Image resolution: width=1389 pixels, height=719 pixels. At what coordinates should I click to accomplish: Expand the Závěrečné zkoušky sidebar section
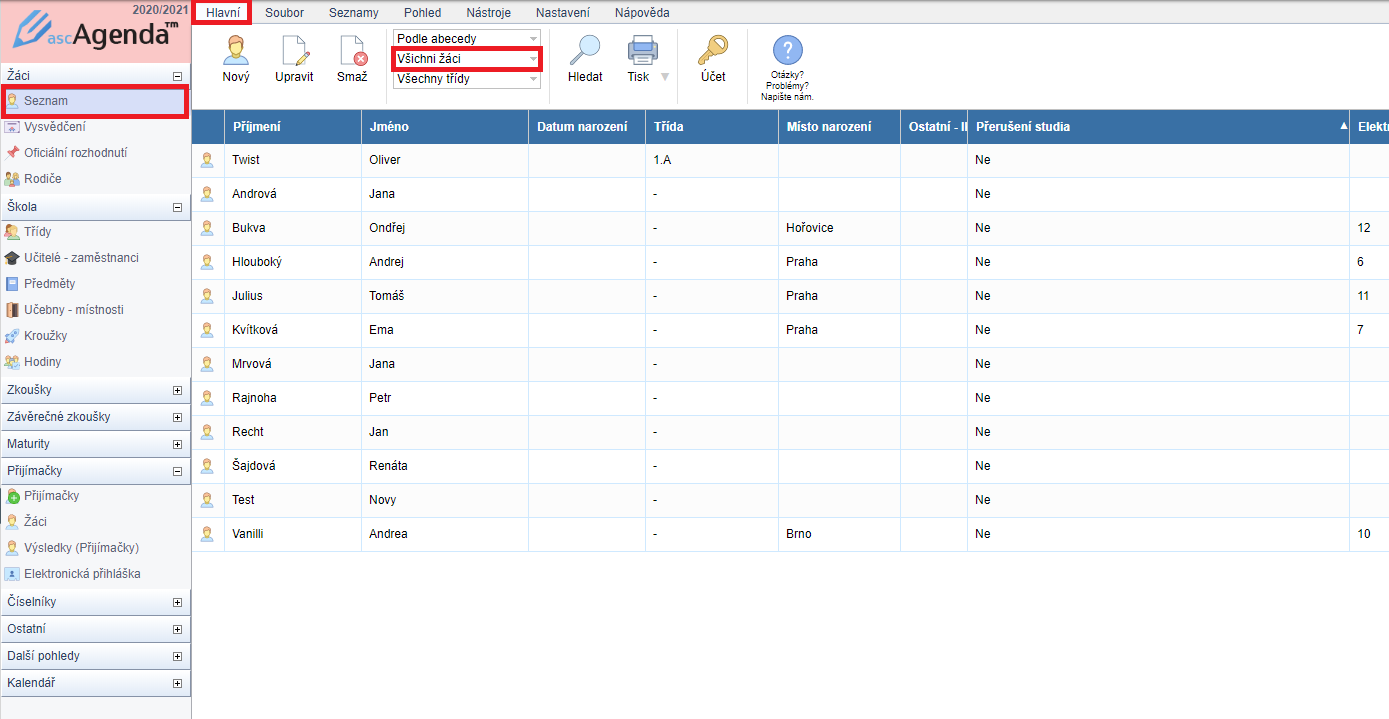coord(177,418)
